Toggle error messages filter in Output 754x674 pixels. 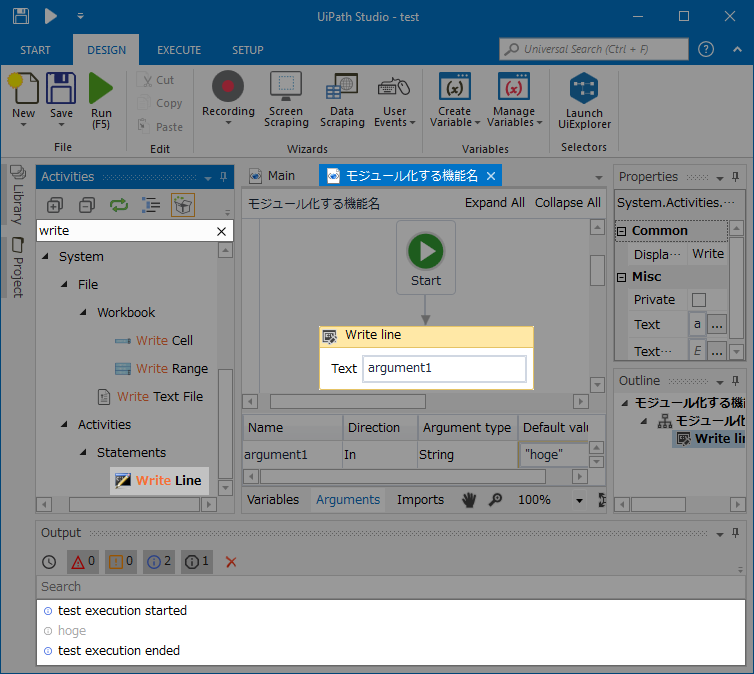coord(83,562)
